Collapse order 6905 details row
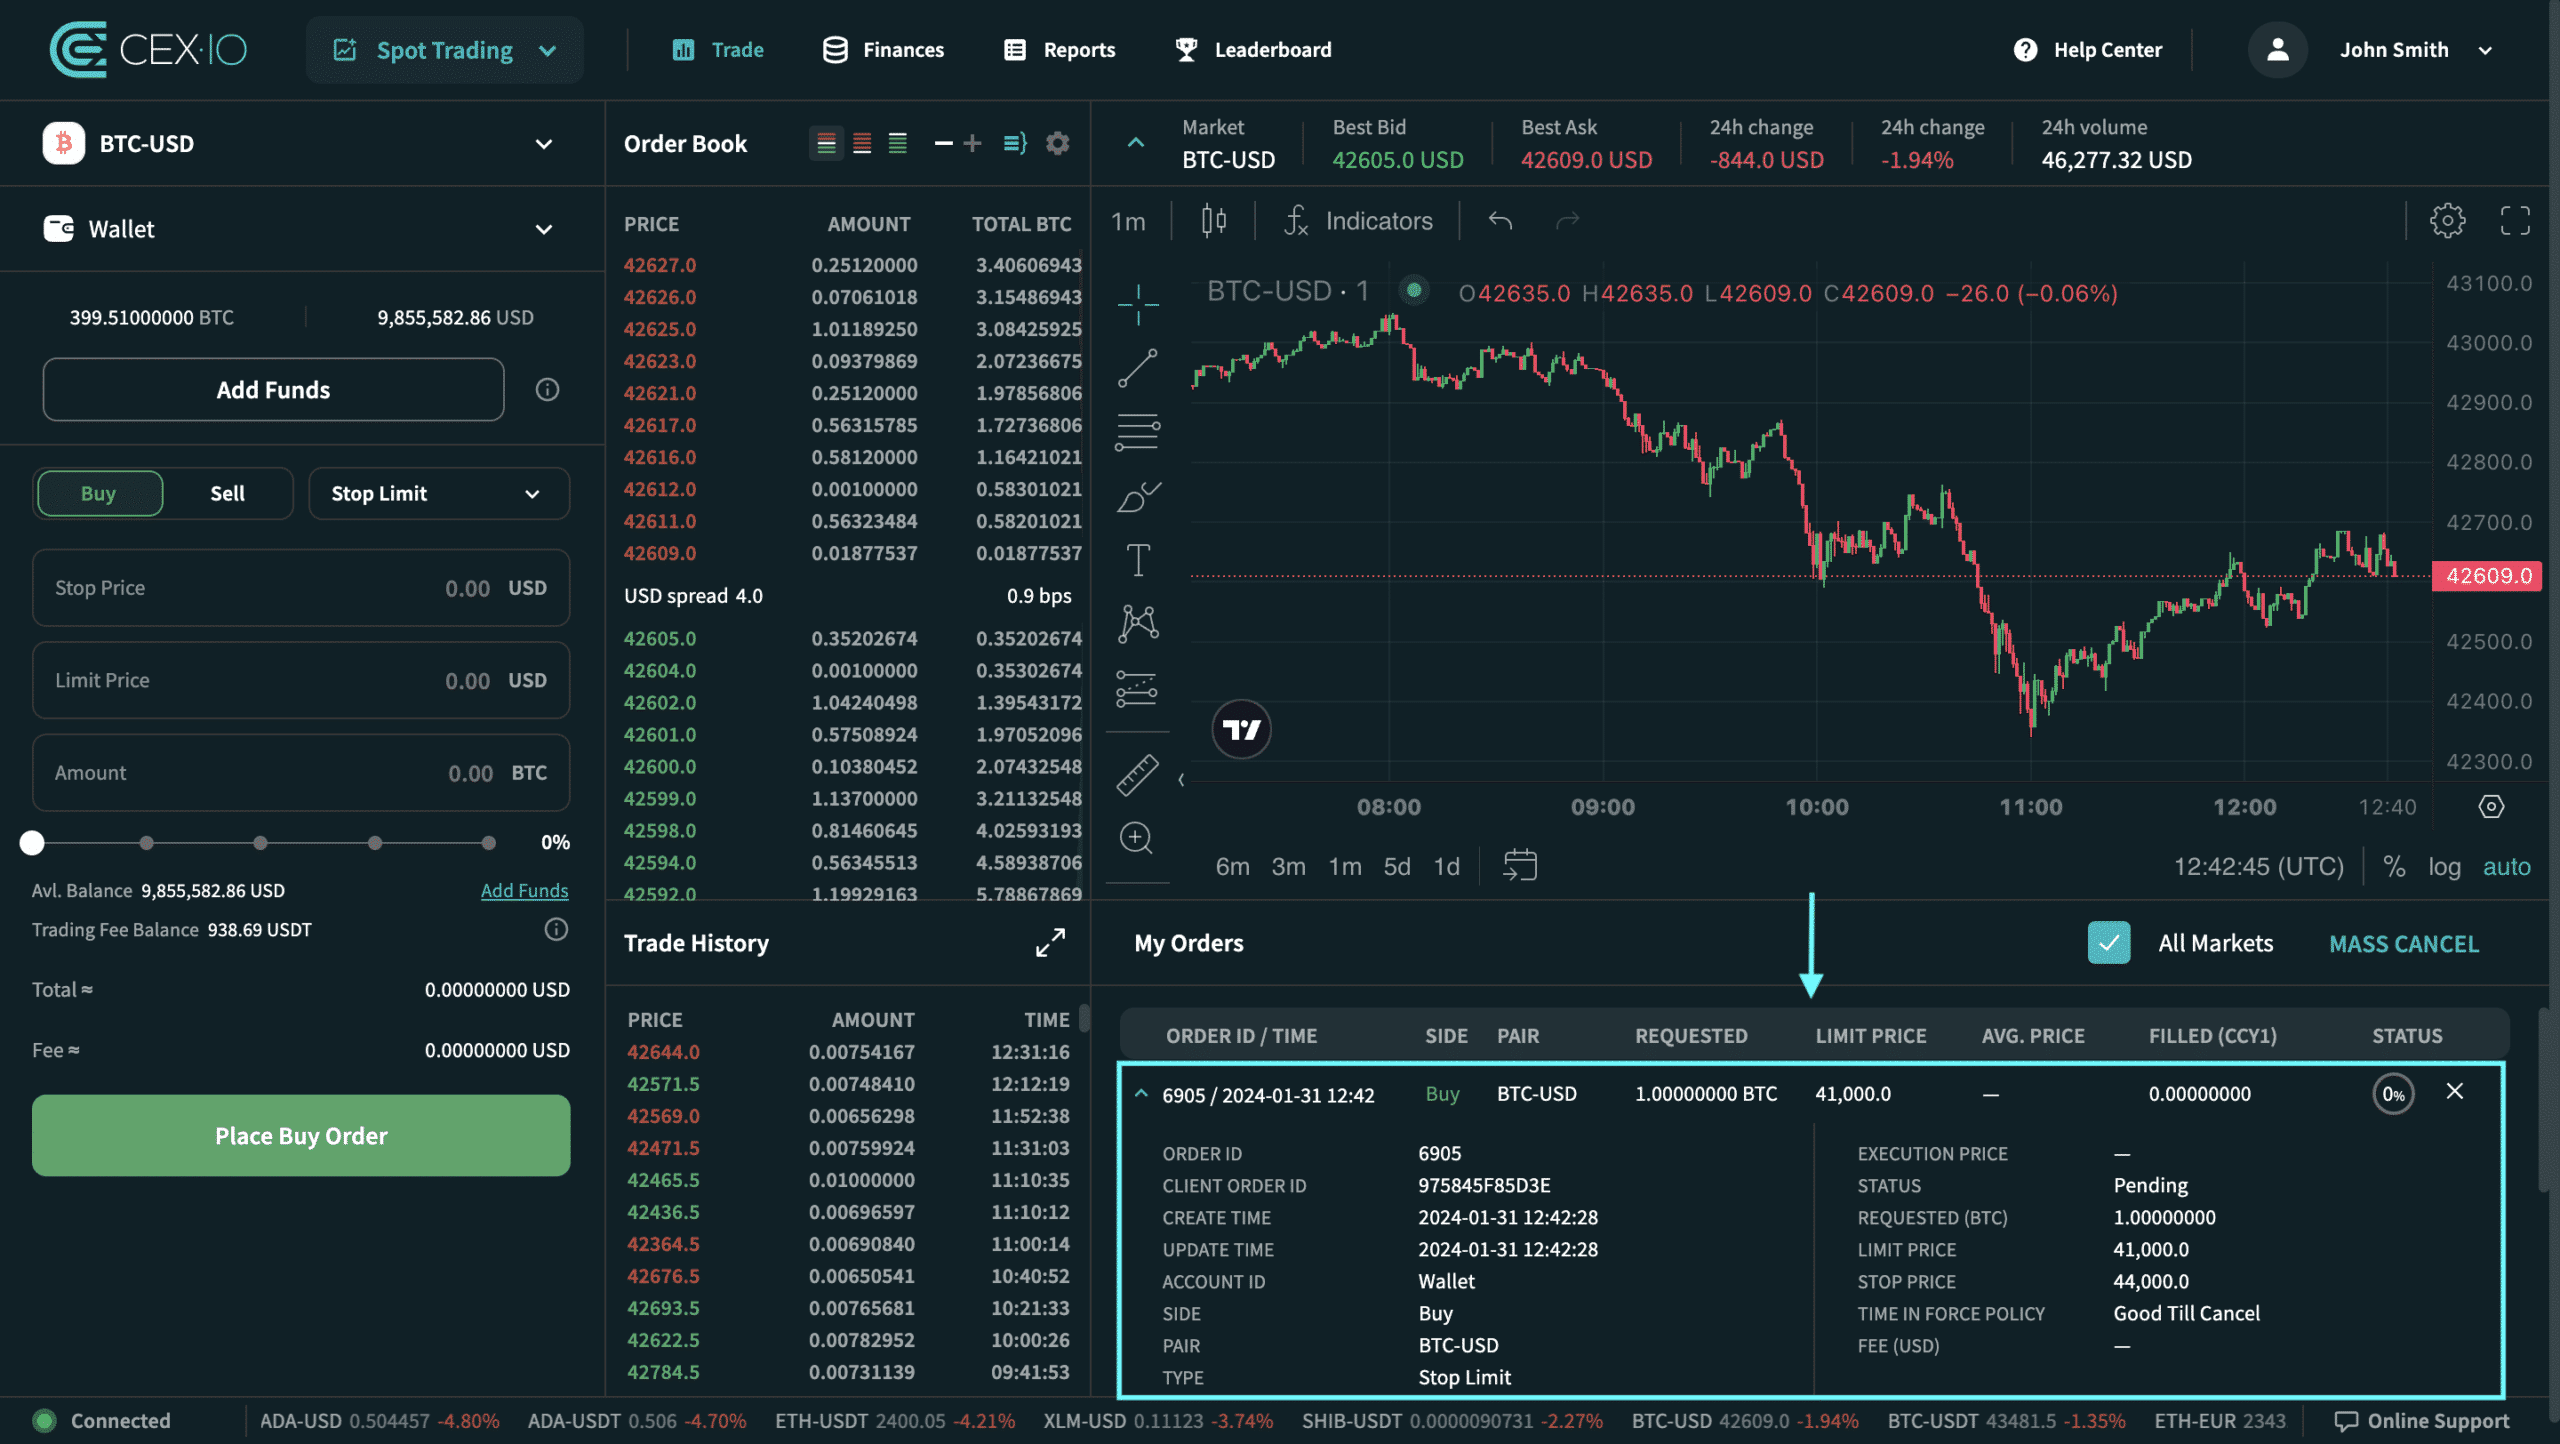 [1141, 1094]
